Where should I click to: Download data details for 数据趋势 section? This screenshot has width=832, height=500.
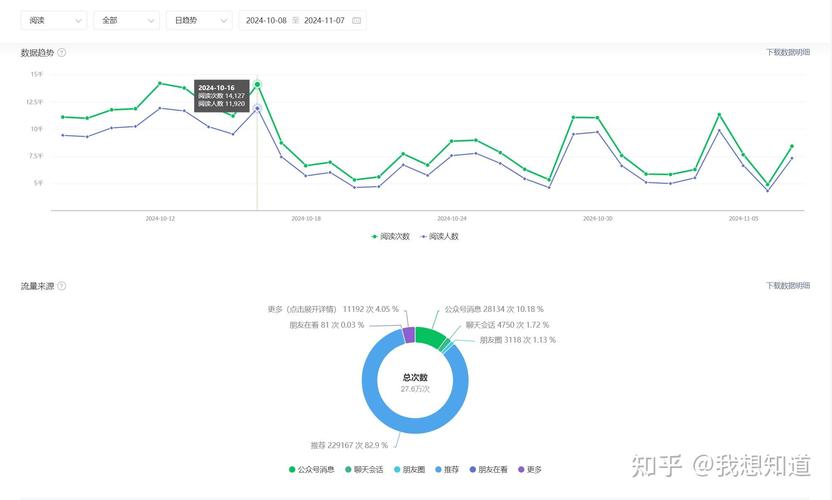coord(788,52)
